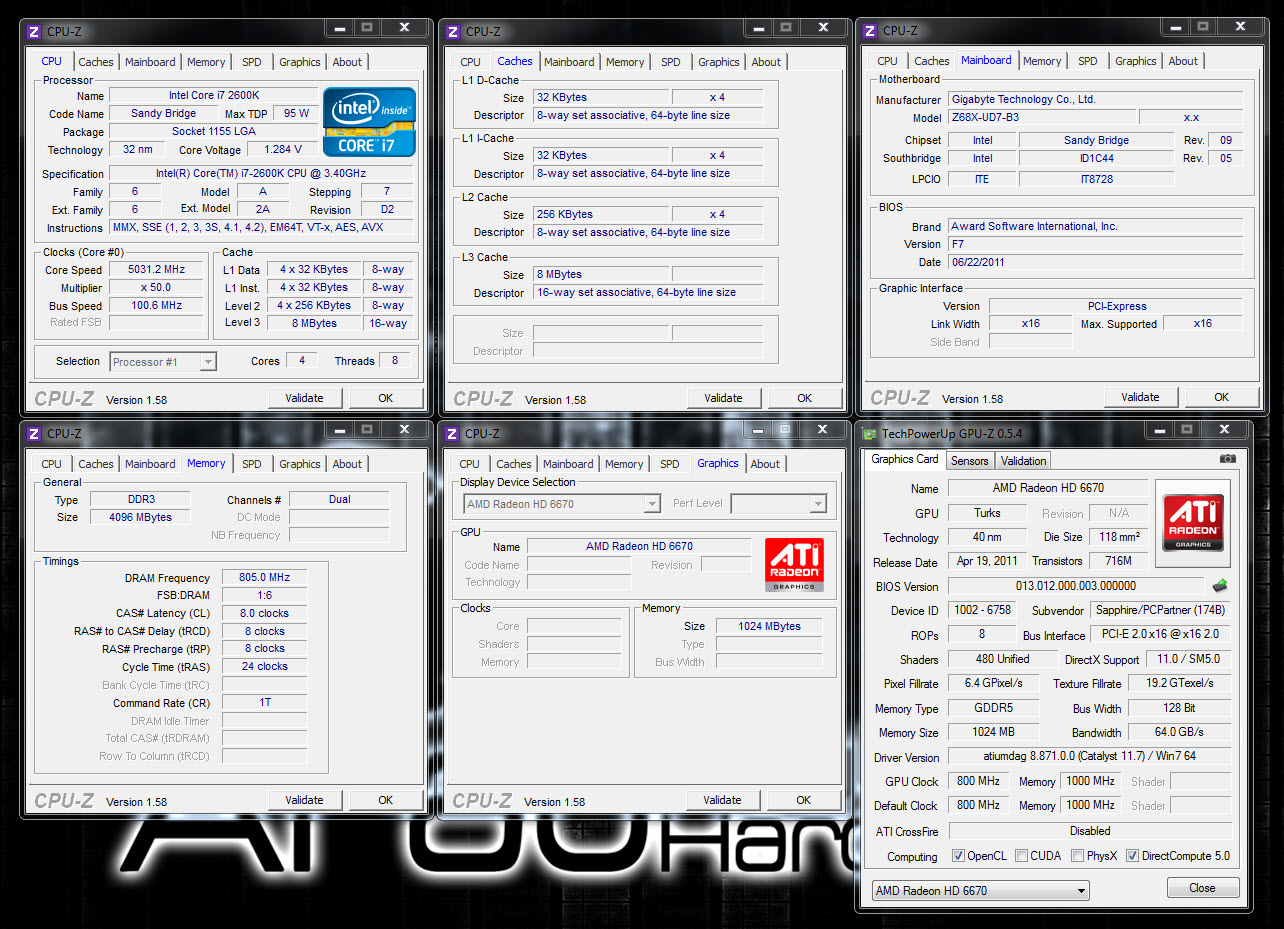Click the camera screenshot icon in GPU-Z
This screenshot has width=1284, height=929.
(1228, 459)
